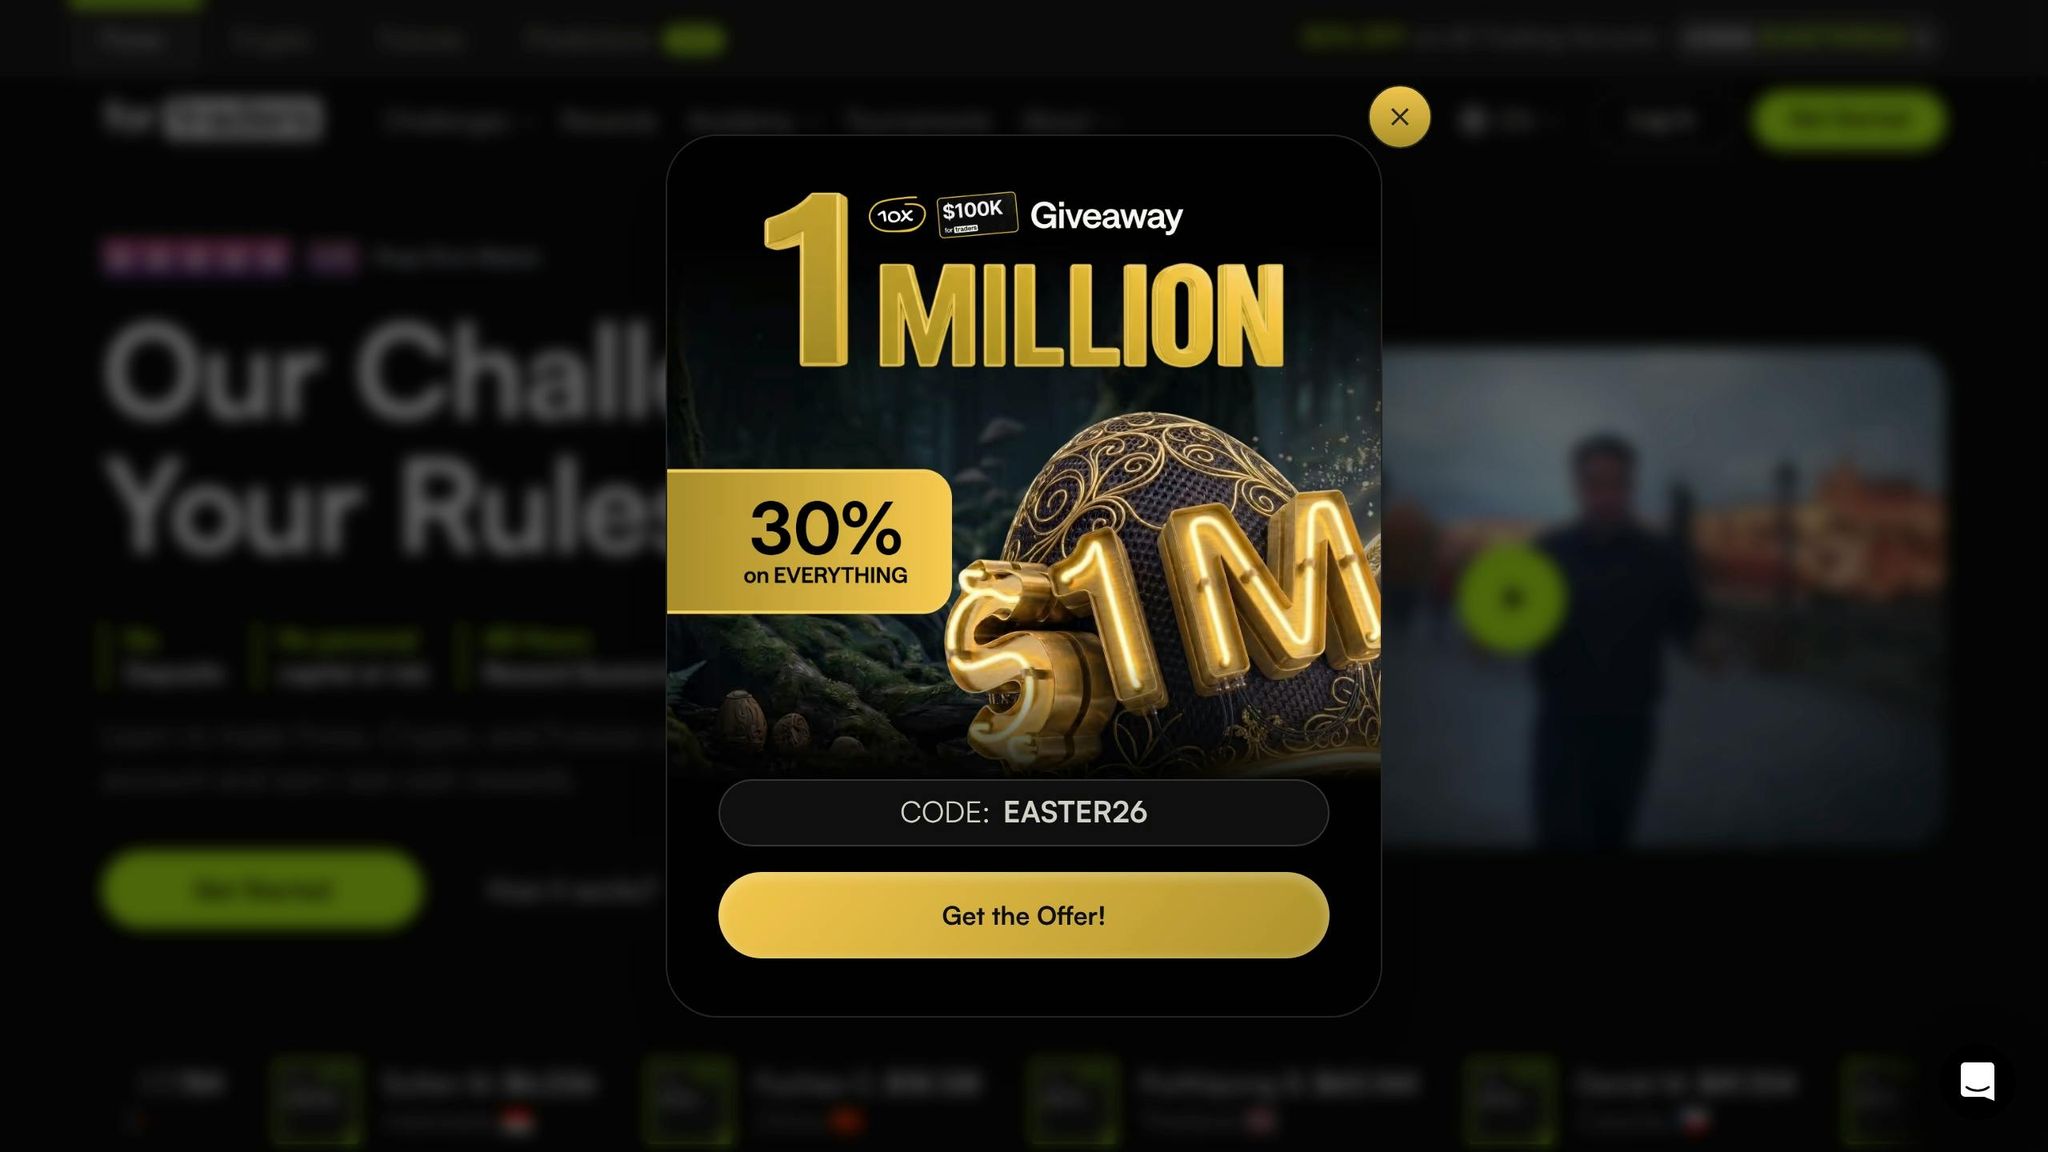
Task: Select the CODE: EASTER26 promo field
Action: (1023, 812)
